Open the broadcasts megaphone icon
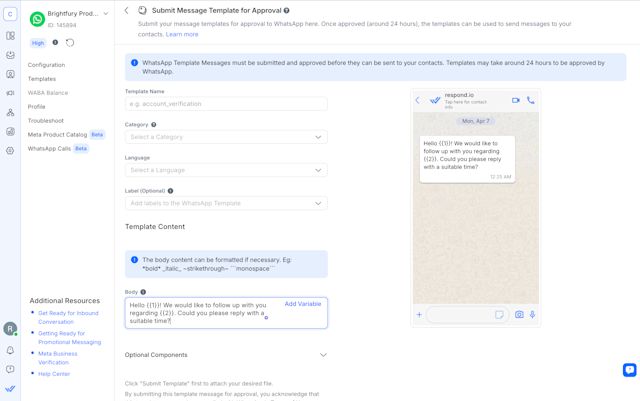 11,93
